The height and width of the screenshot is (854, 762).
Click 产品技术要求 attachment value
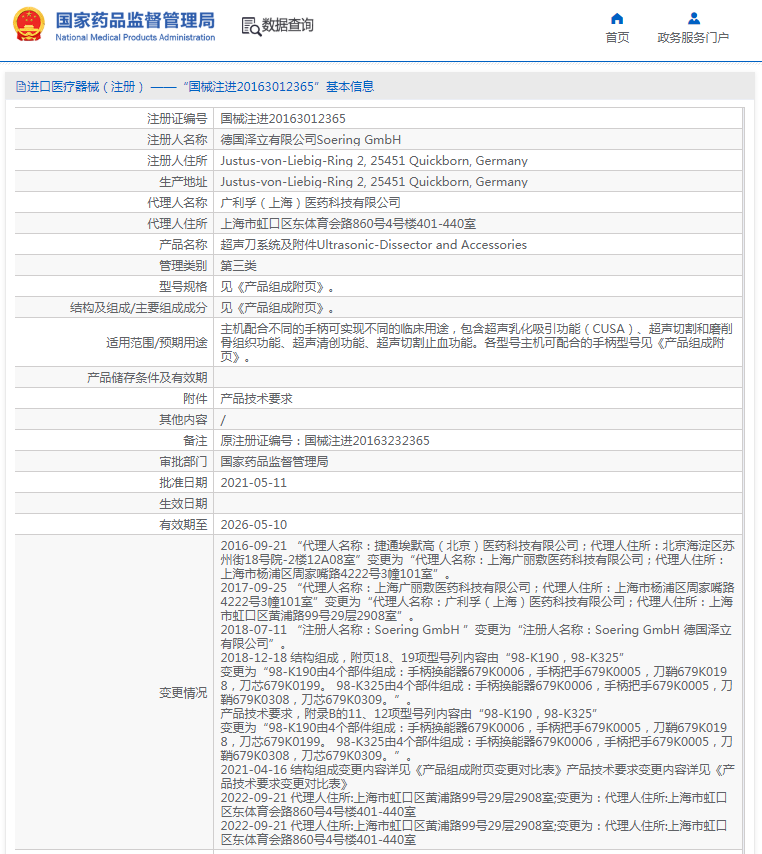point(256,399)
